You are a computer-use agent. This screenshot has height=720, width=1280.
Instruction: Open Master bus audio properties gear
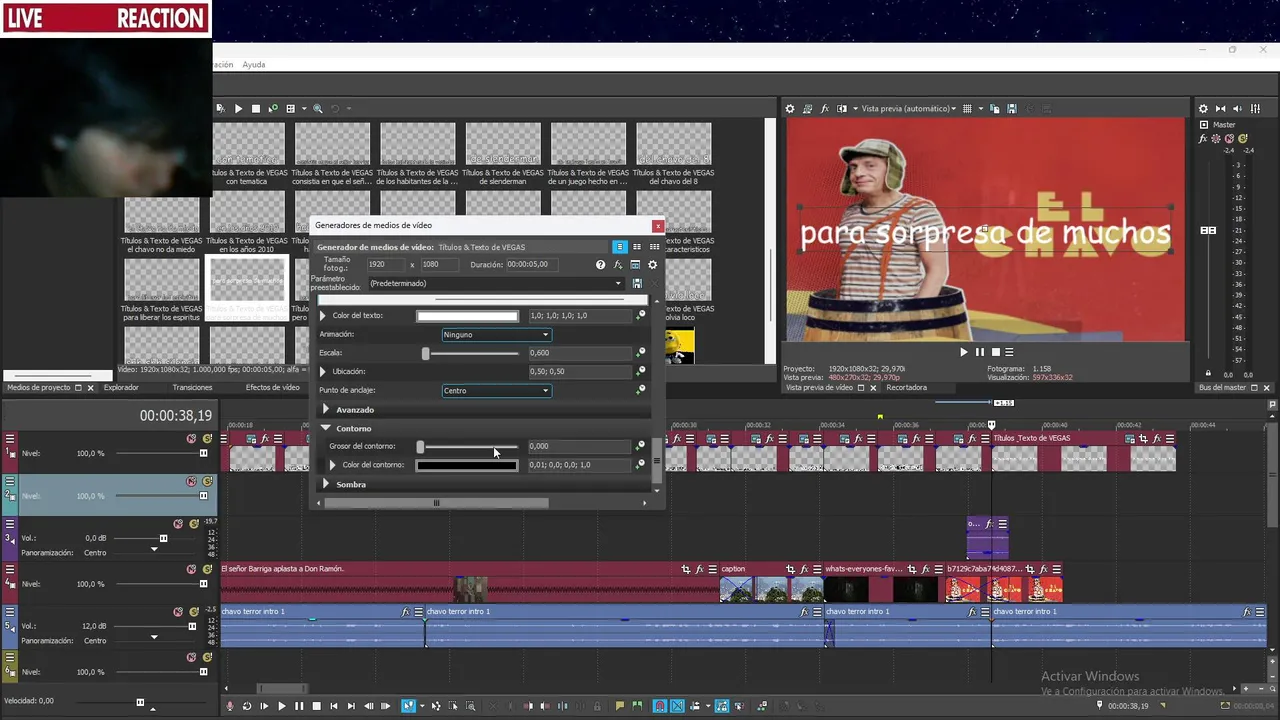coord(1203,108)
